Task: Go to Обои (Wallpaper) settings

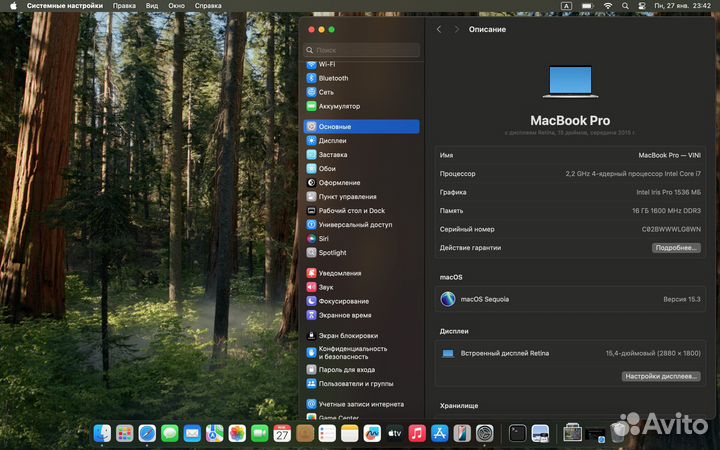Action: pos(327,169)
